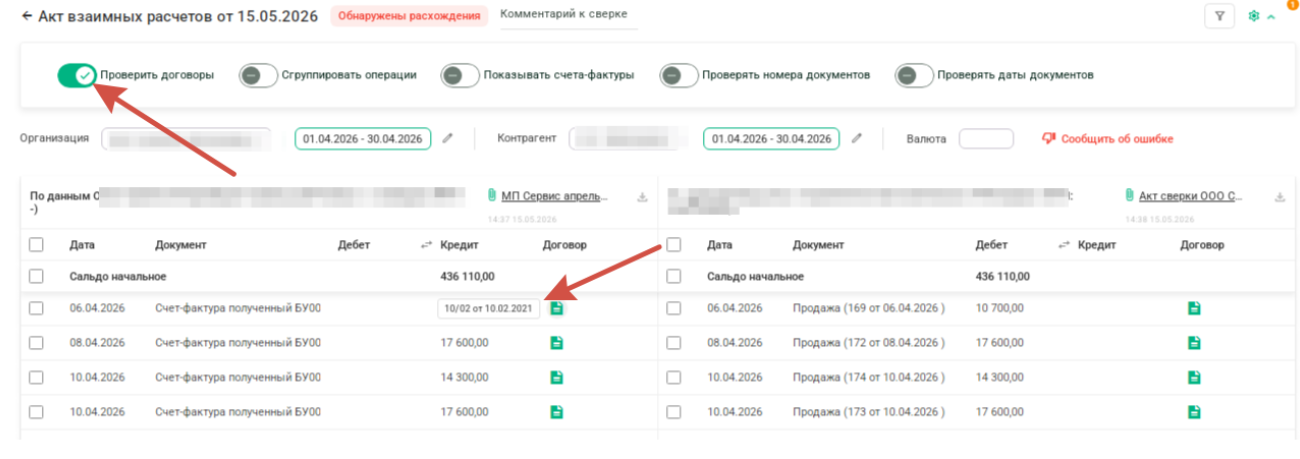The width and height of the screenshot is (1300, 459).
Task: Click left saldo value 436 110,00 under Кредит
Action: click(x=467, y=276)
